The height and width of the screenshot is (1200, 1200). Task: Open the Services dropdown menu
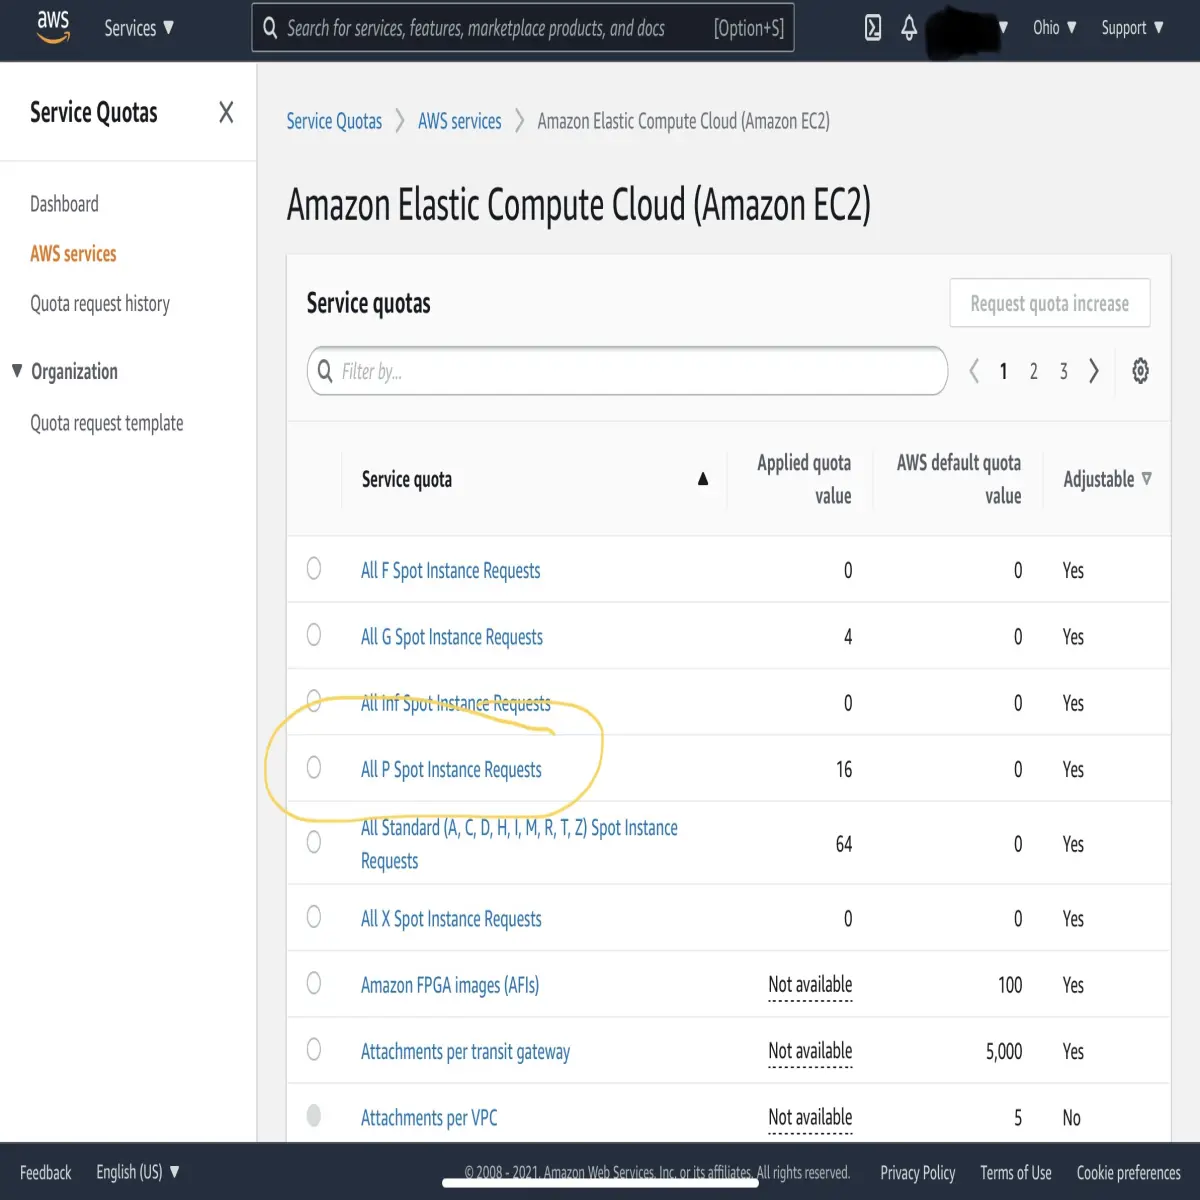139,28
